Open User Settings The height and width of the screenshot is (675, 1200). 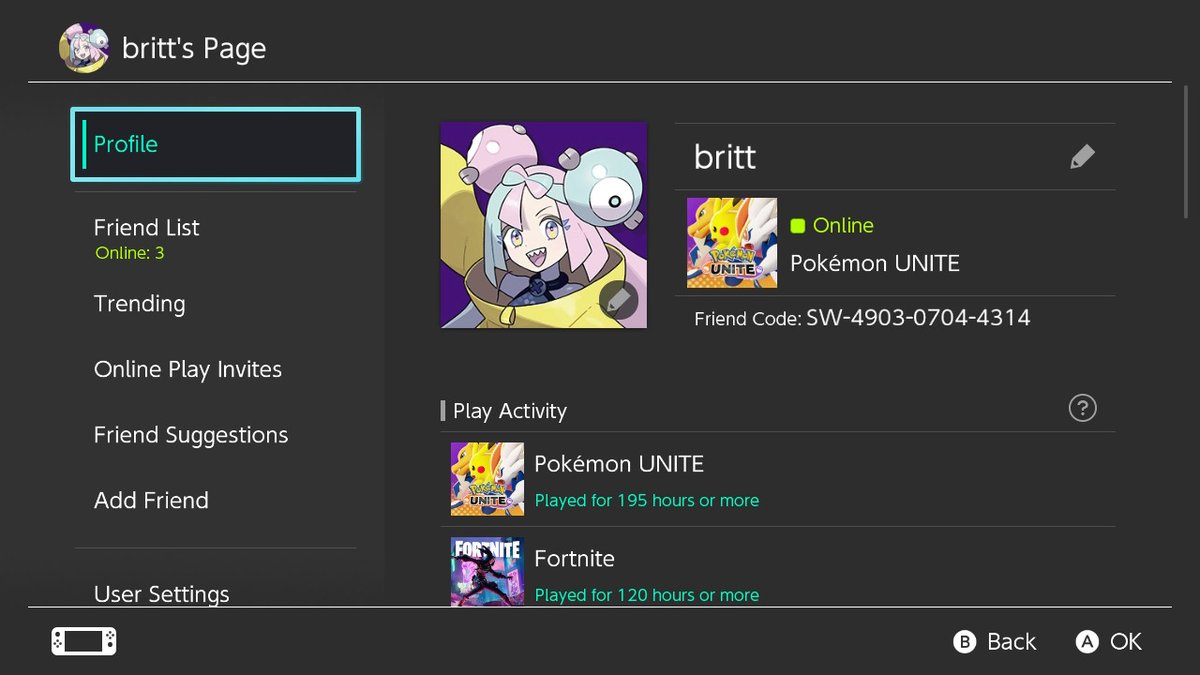pos(161,594)
